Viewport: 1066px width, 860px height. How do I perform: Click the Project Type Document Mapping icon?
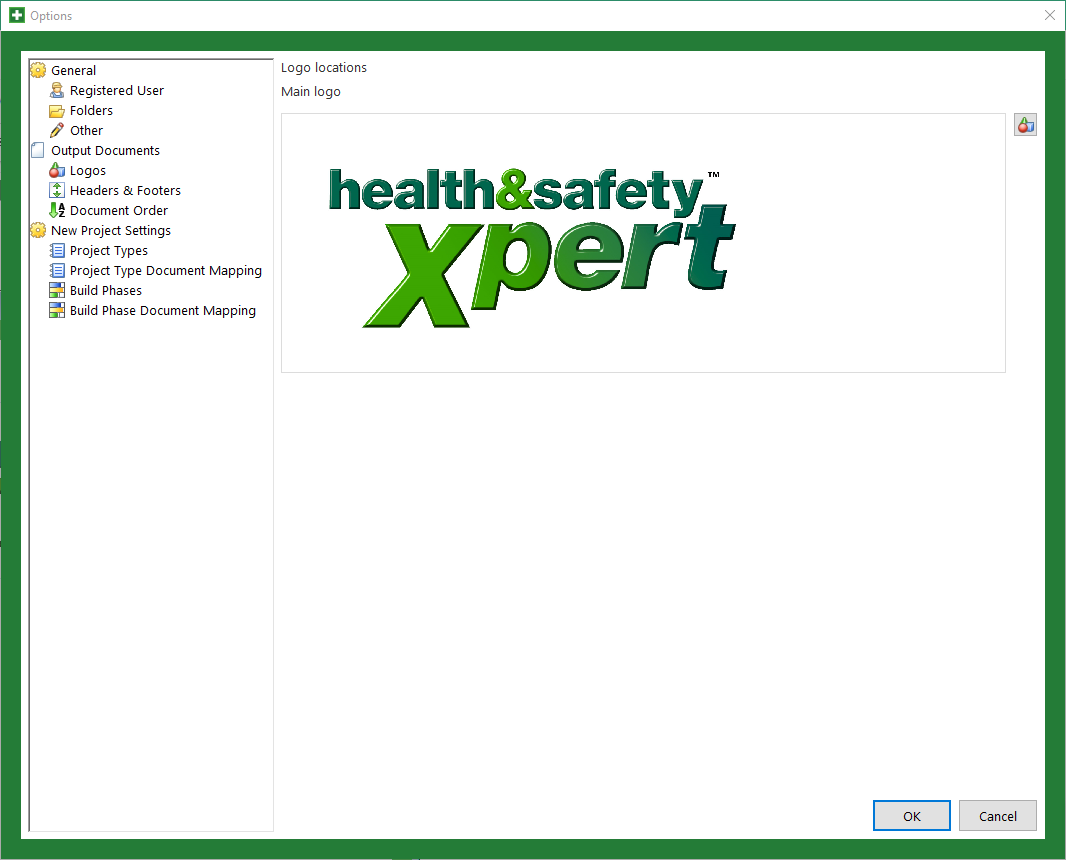pyautogui.click(x=57, y=271)
